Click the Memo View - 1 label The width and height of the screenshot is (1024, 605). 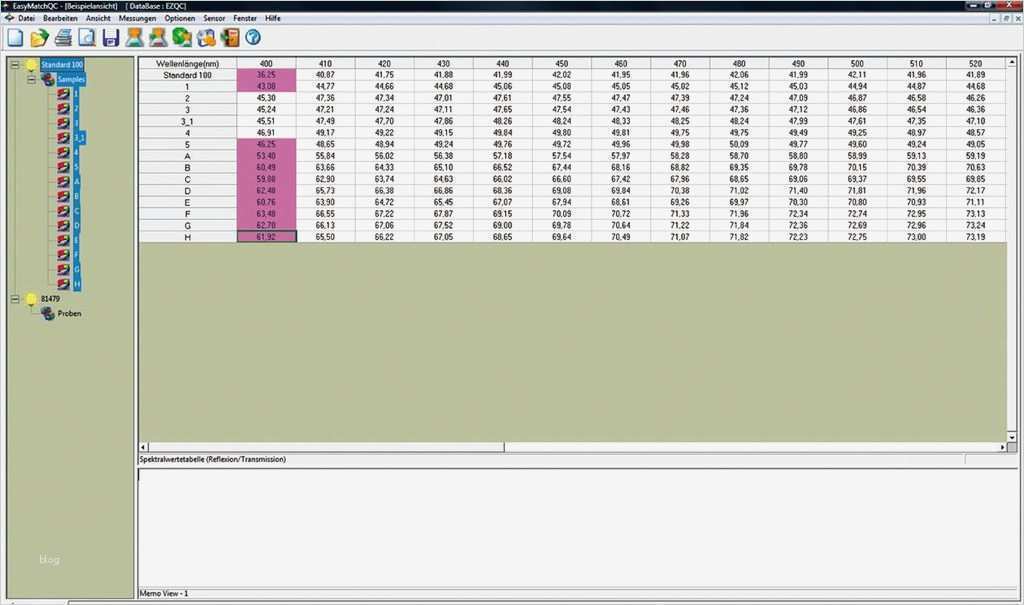[164, 593]
